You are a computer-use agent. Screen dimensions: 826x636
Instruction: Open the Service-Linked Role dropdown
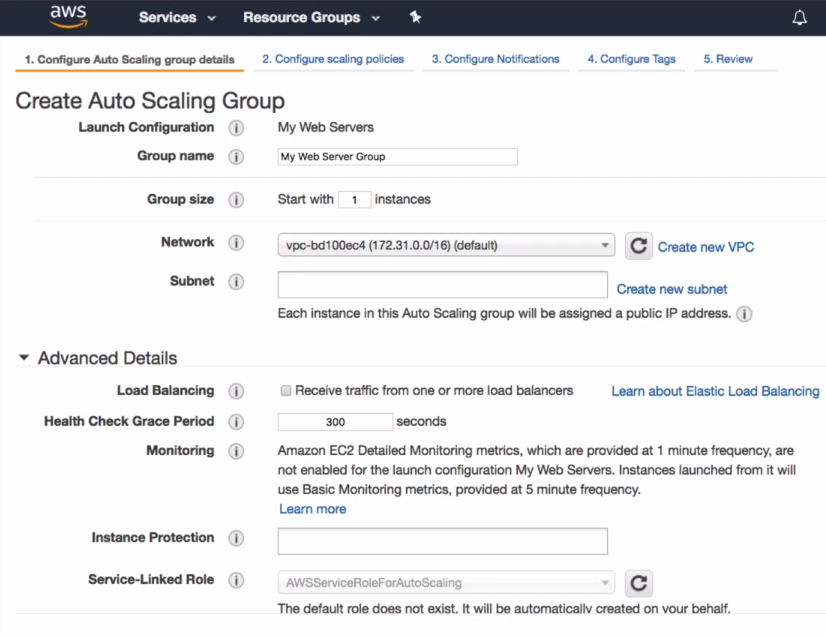point(445,583)
